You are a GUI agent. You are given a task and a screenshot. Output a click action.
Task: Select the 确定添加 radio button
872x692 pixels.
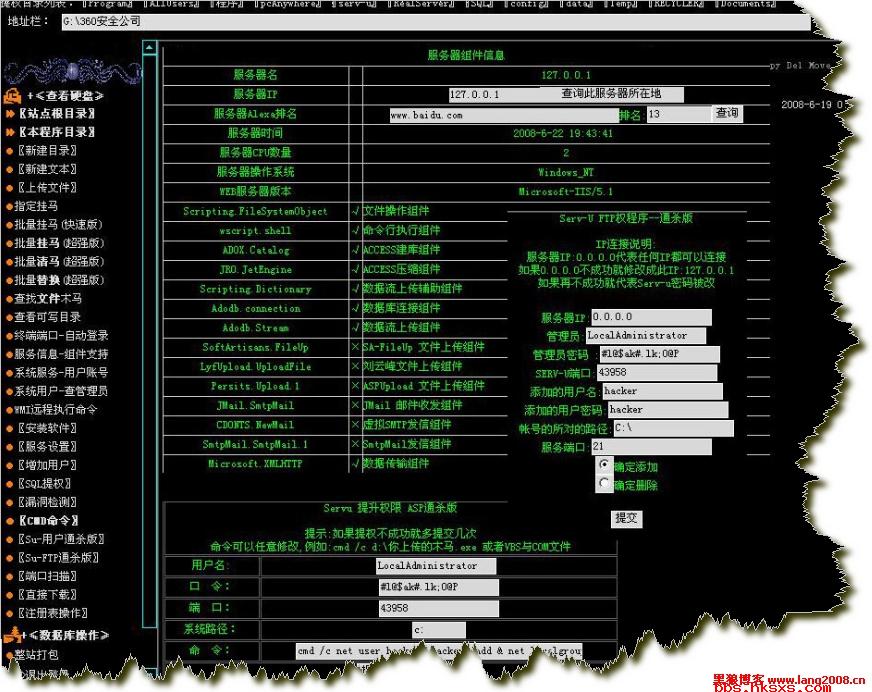pos(604,464)
